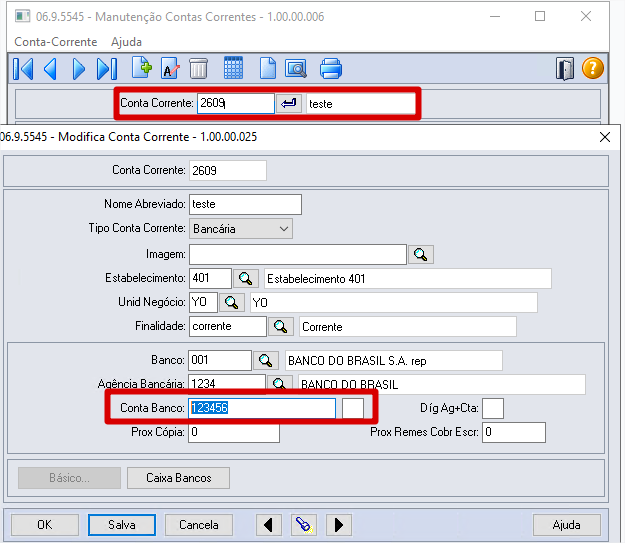The width and height of the screenshot is (625, 543).
Task: Minimize the Manutenção Contas Correntes window
Action: [495, 16]
